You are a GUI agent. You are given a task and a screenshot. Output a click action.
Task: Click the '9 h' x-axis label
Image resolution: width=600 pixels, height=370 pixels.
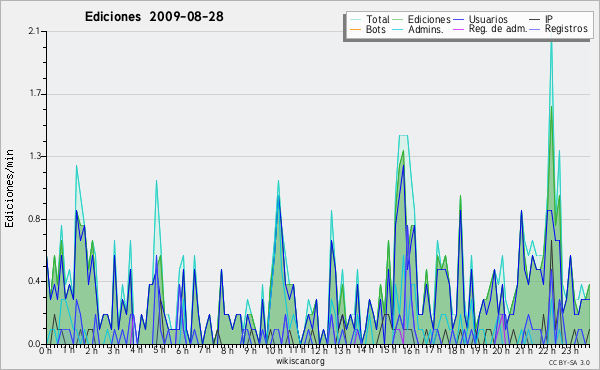(250, 351)
